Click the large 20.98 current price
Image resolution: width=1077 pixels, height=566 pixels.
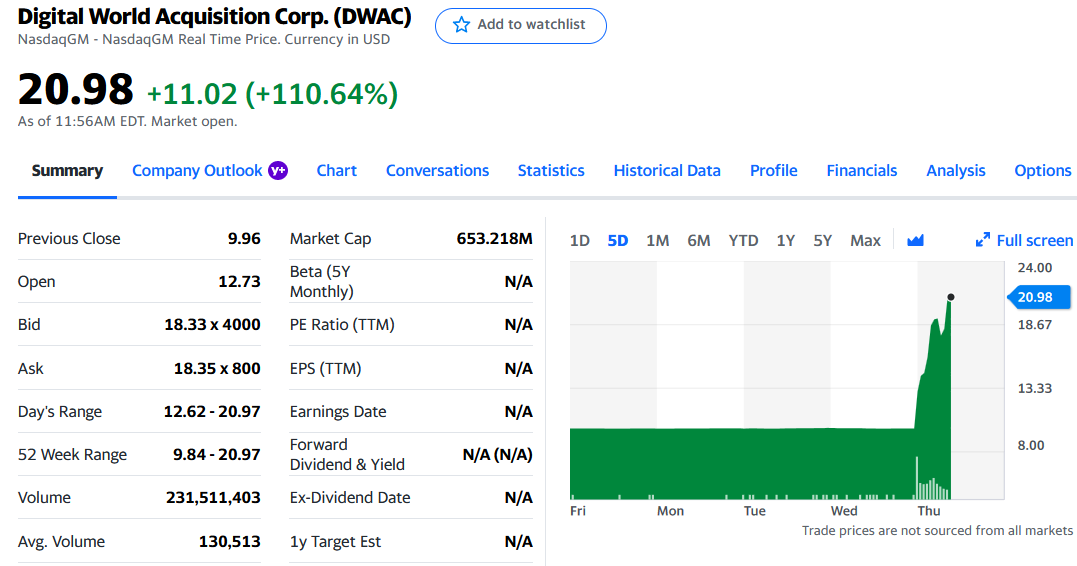(76, 89)
